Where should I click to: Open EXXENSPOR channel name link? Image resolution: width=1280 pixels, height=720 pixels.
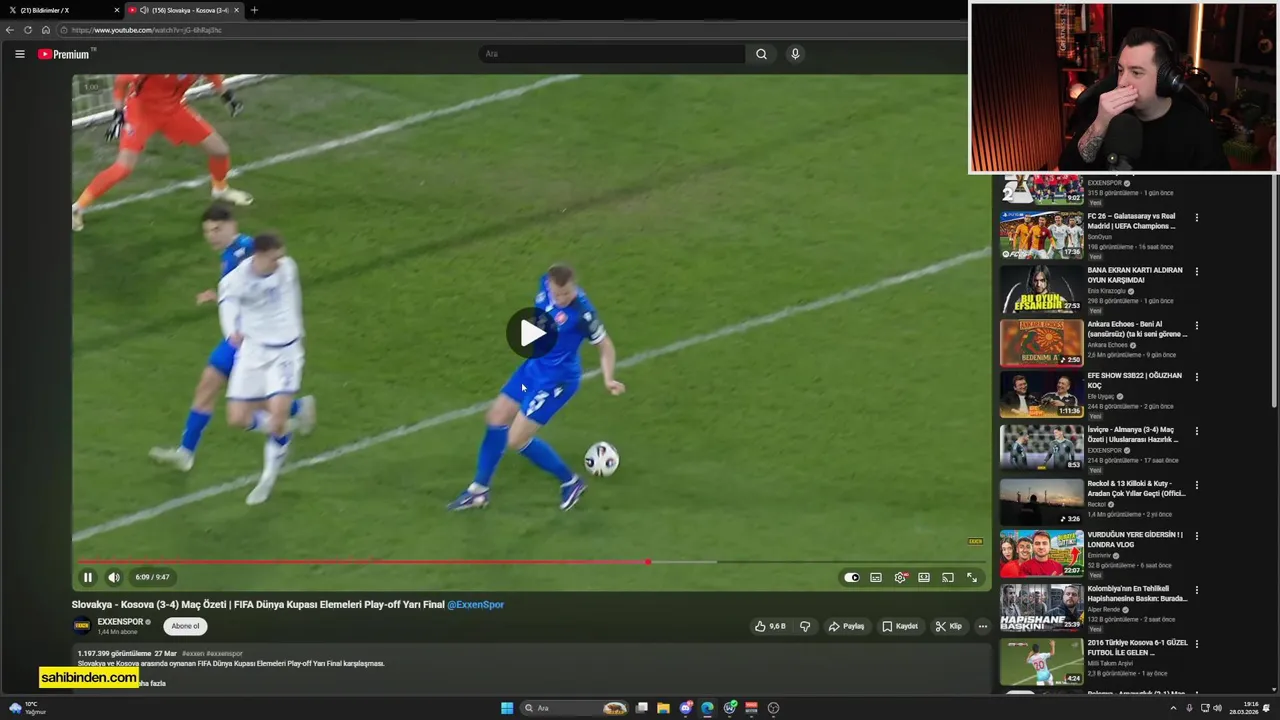tap(120, 622)
